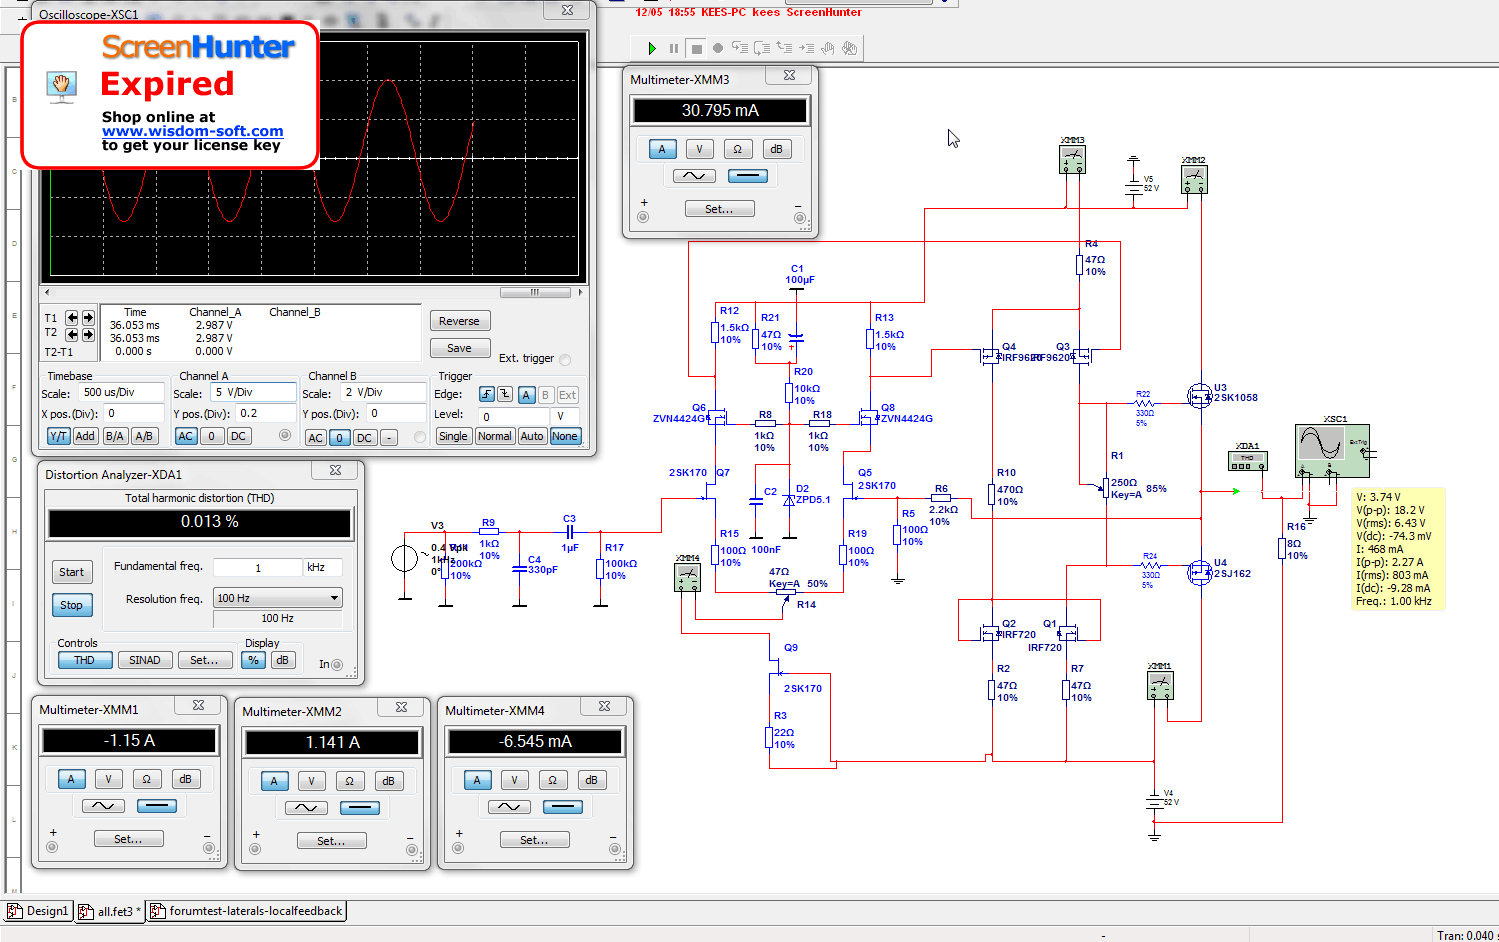Screen dimensions: 1499x942
Task: Select rising edge trigger icon
Action: pos(486,394)
